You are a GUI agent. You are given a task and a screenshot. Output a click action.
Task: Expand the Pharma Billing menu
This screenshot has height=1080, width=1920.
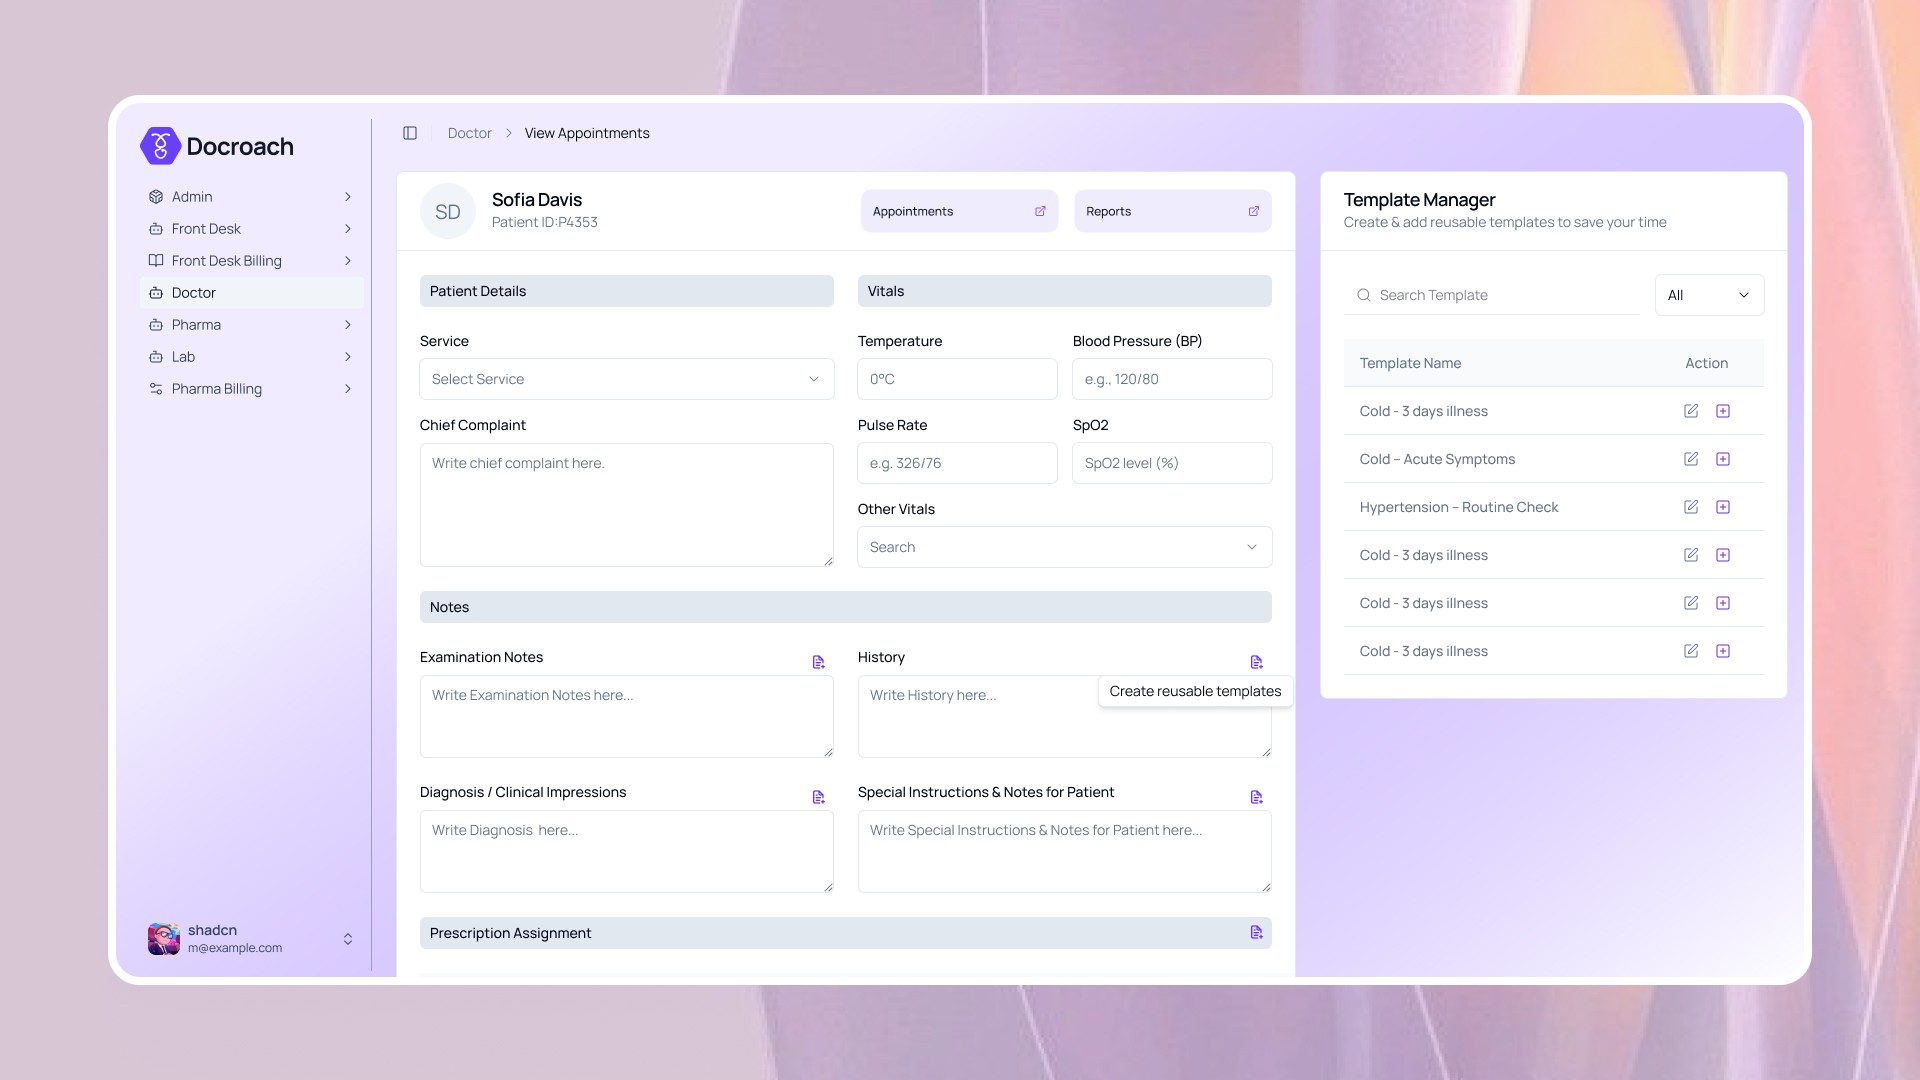(250, 389)
